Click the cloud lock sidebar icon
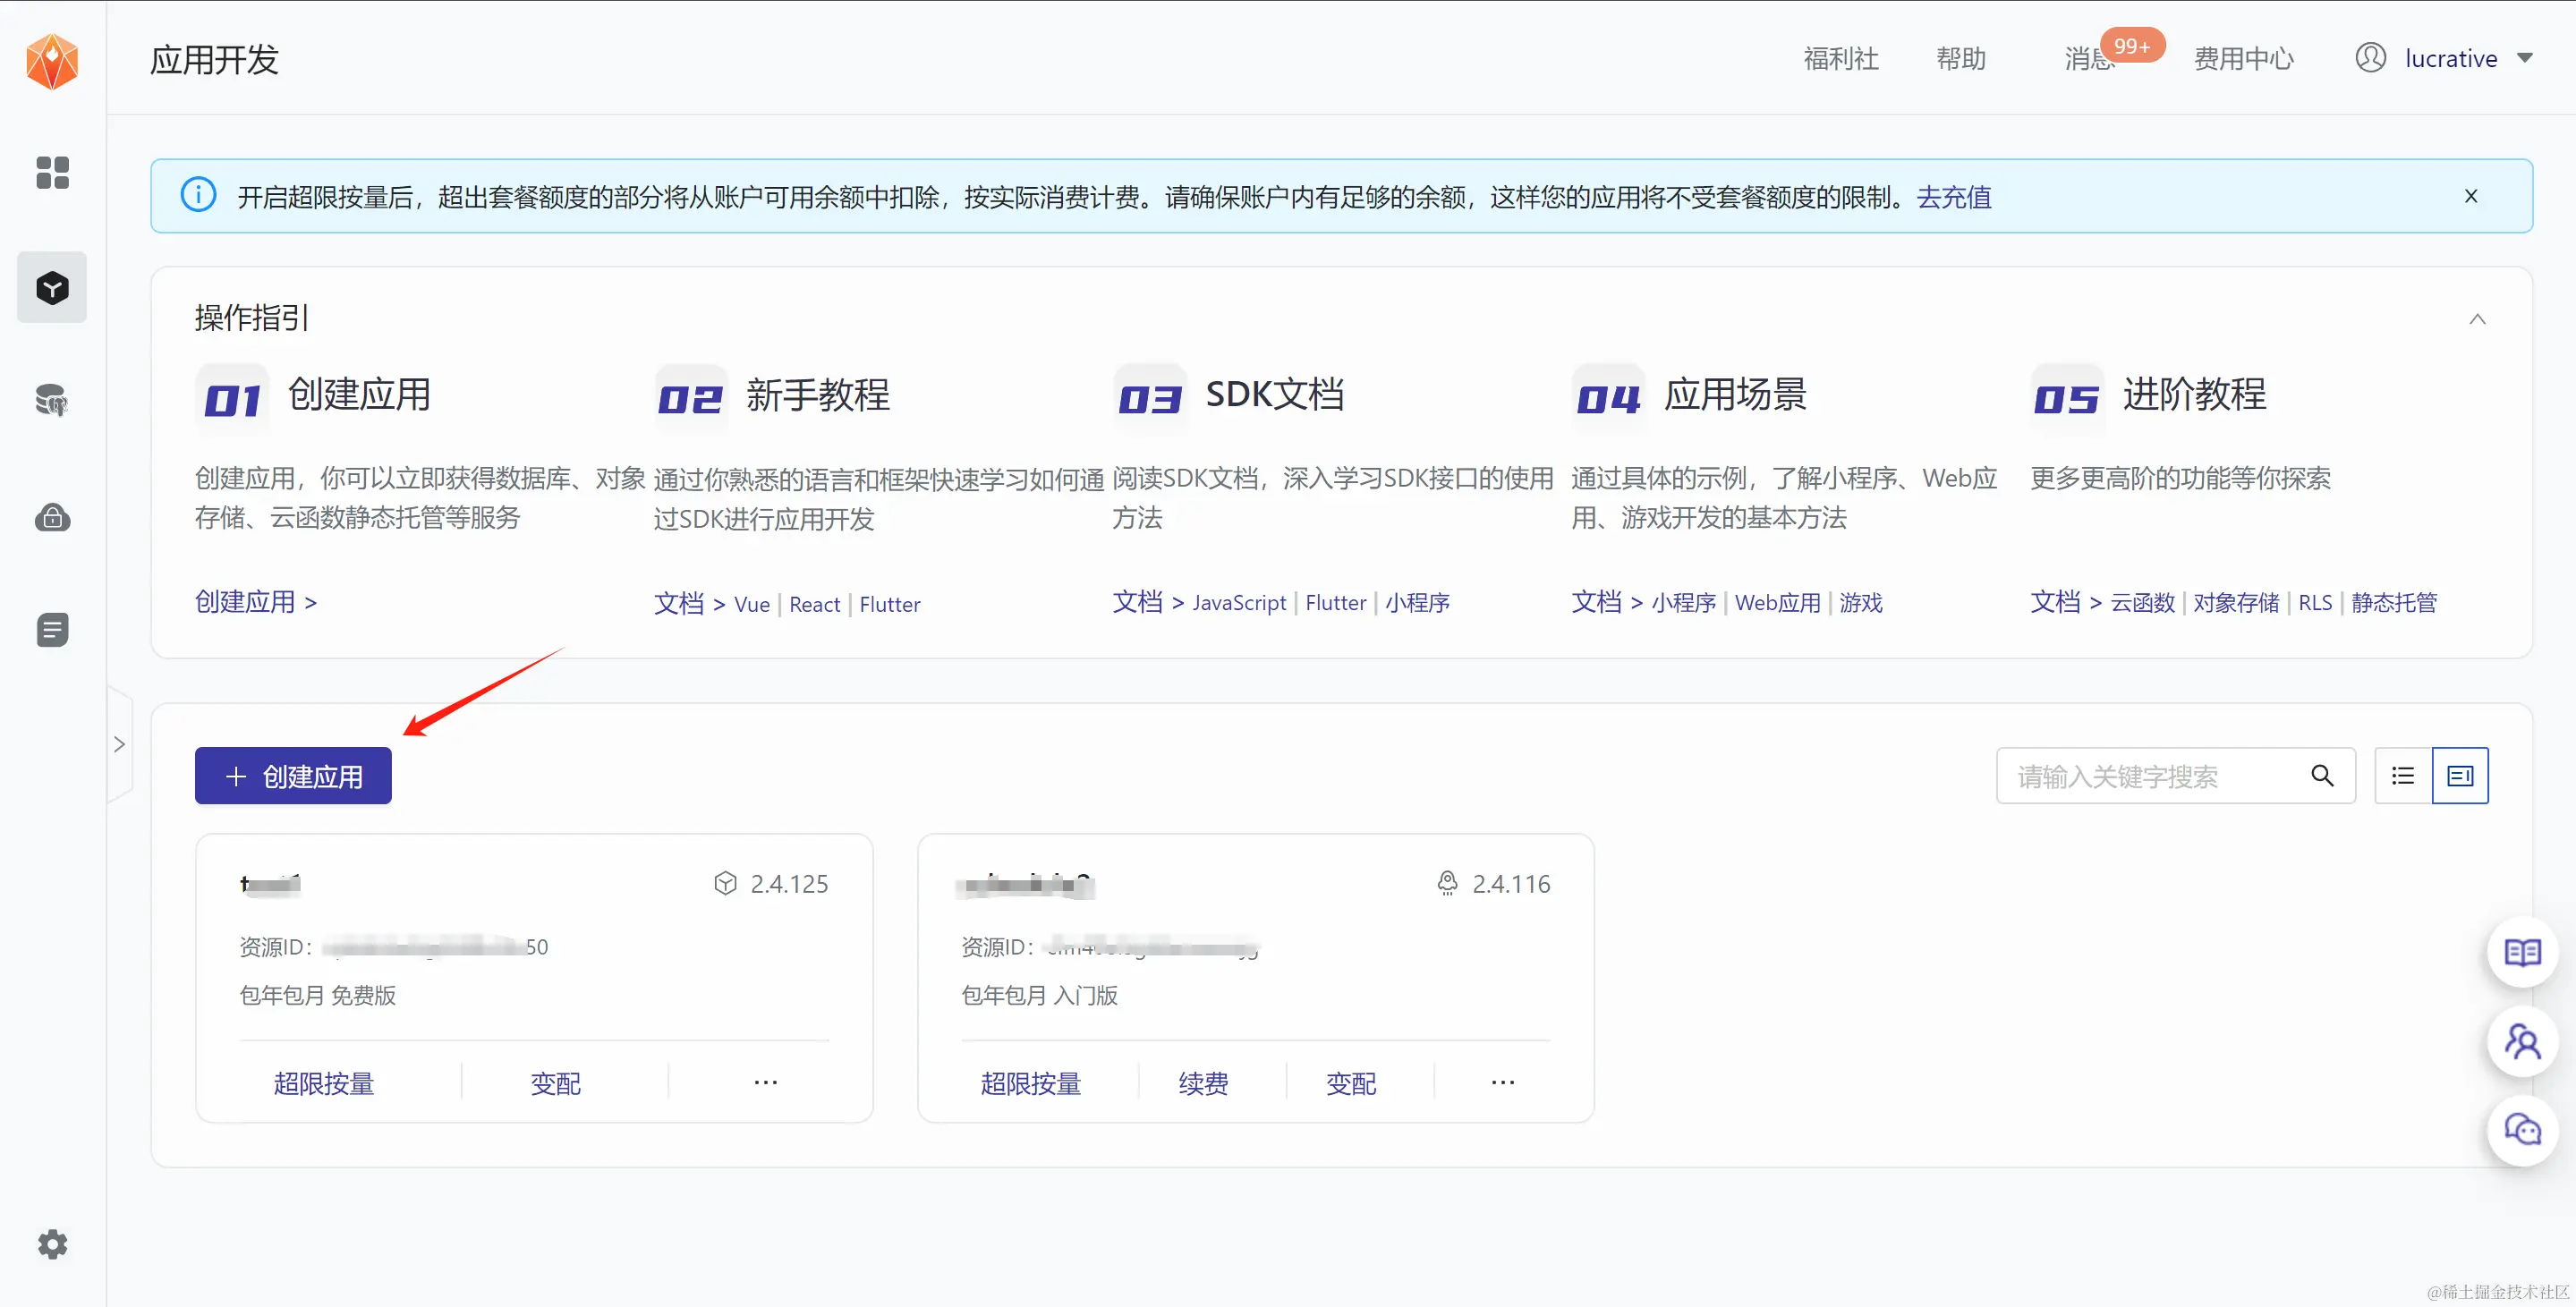 coord(52,517)
